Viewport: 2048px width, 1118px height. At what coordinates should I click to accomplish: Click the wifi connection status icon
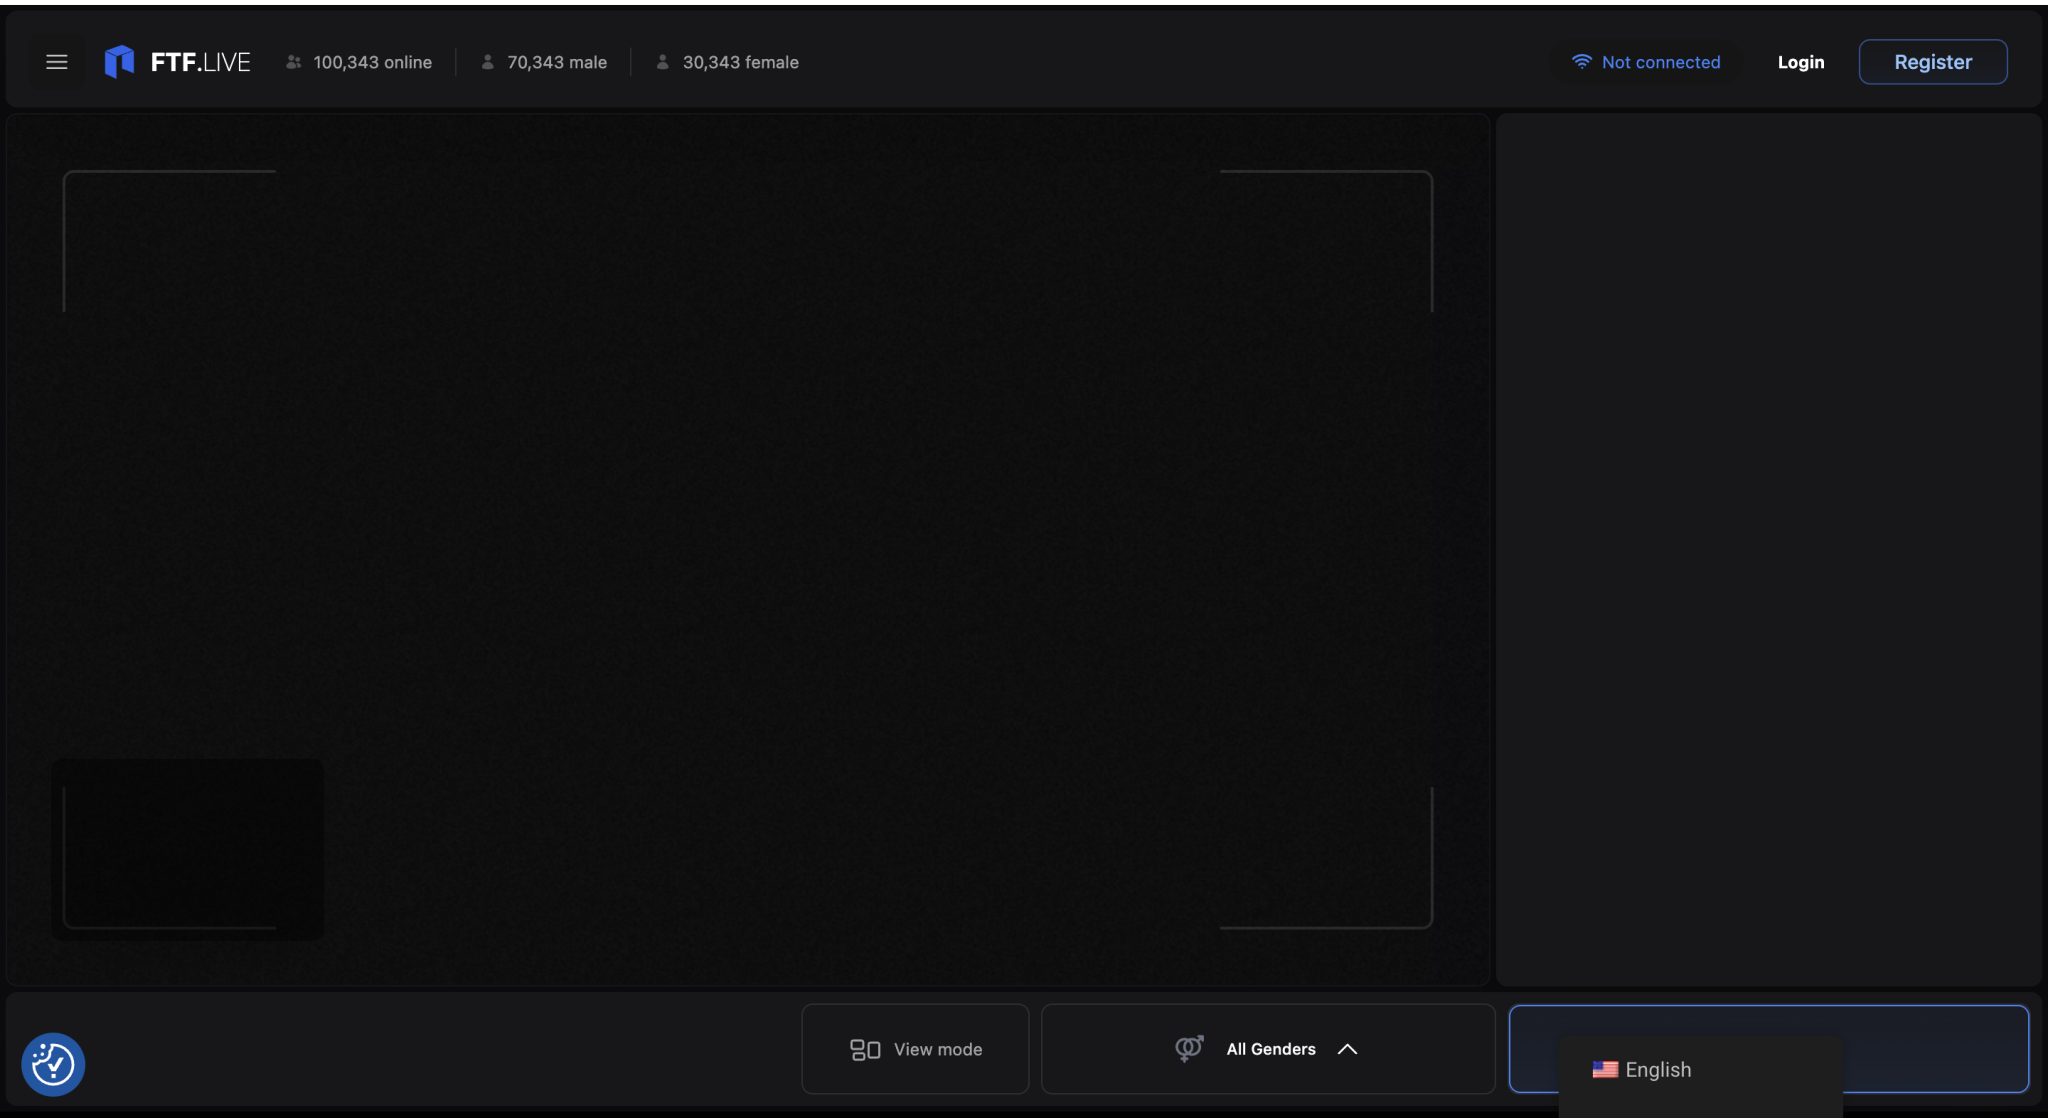click(1581, 62)
